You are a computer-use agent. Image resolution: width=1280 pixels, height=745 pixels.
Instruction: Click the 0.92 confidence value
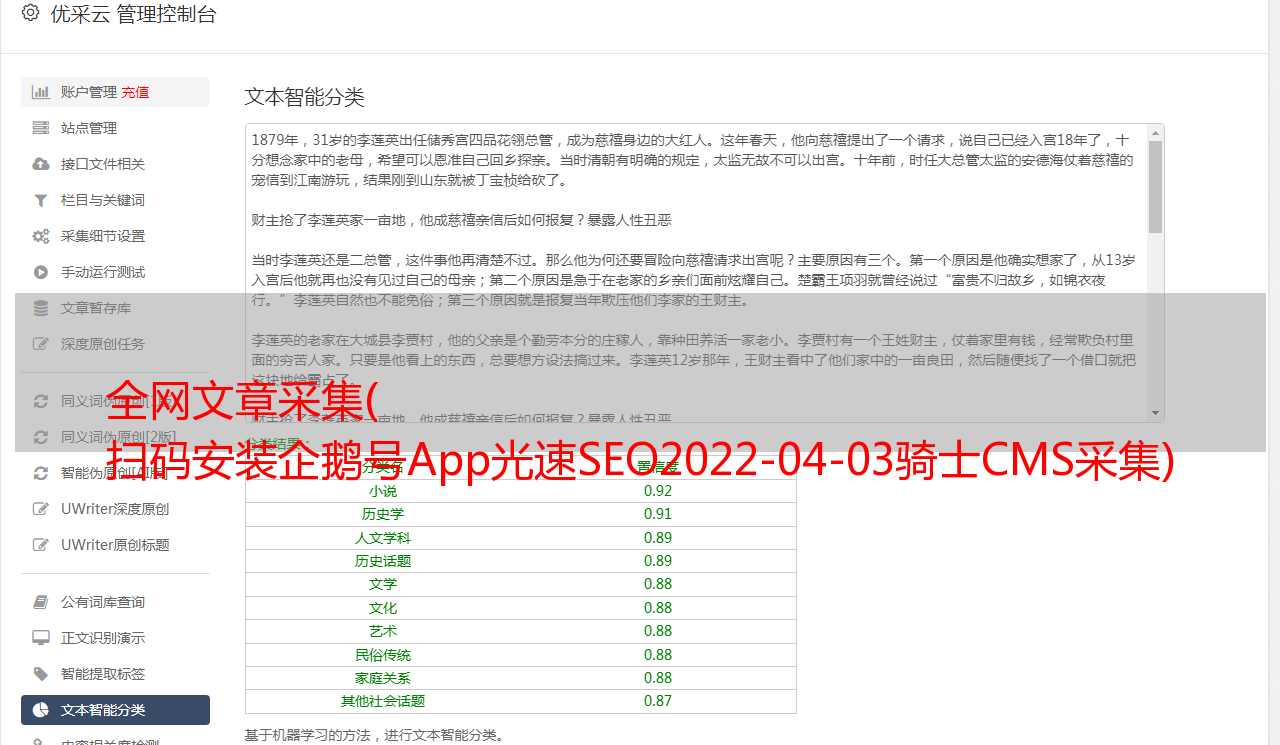(658, 491)
